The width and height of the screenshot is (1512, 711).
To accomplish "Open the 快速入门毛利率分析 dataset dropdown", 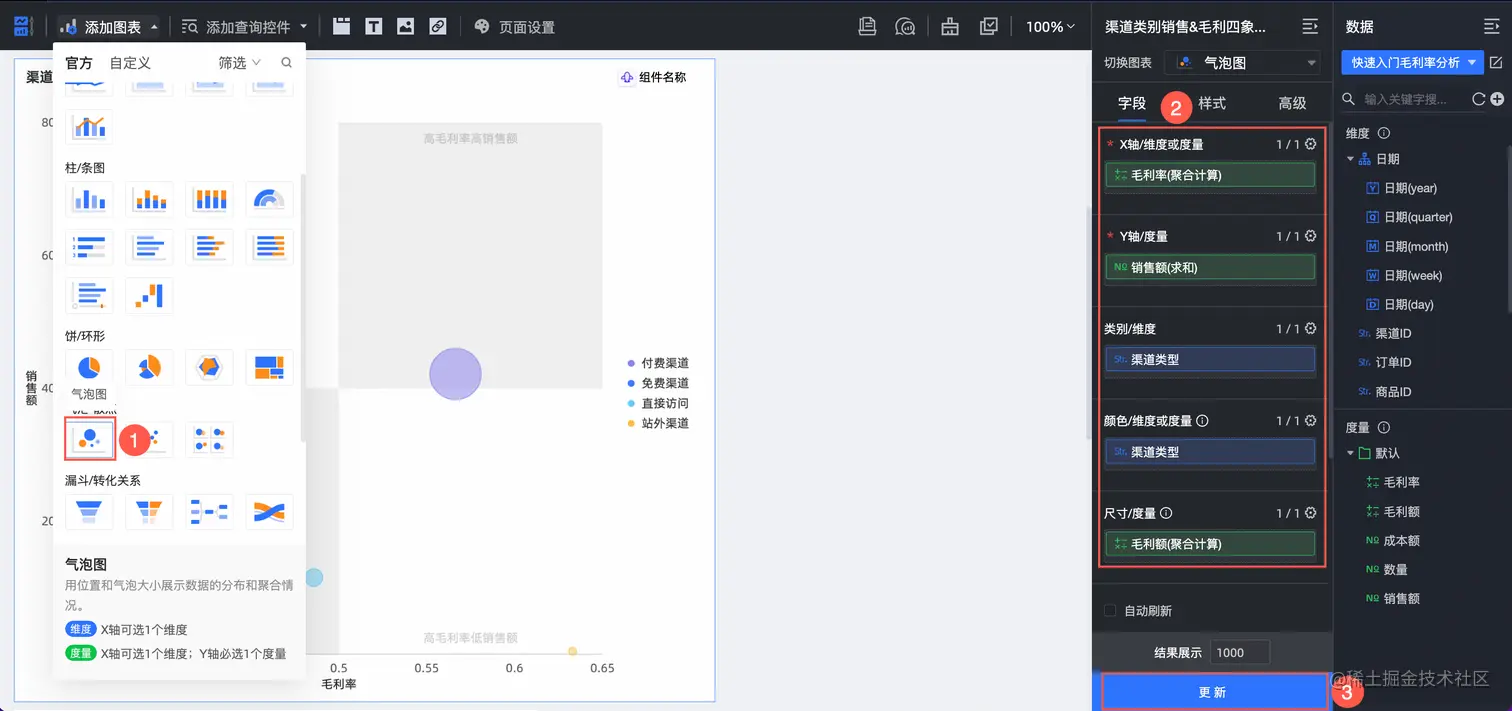I will [1412, 62].
